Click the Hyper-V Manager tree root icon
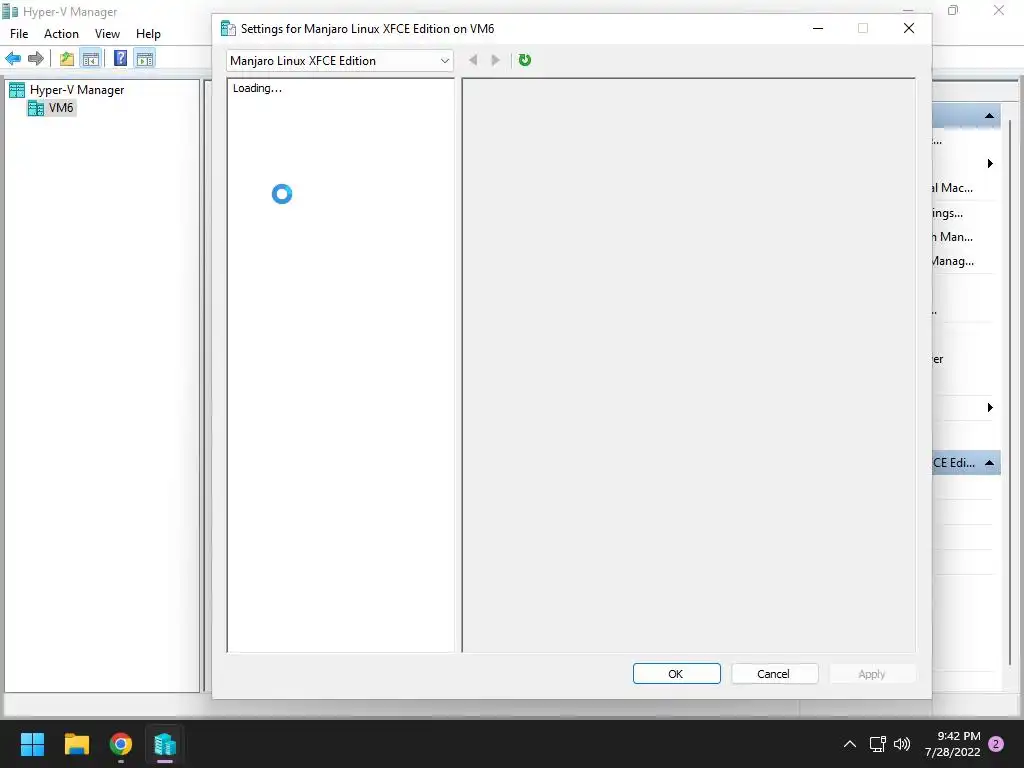Viewport: 1024px width, 768px height. click(17, 90)
